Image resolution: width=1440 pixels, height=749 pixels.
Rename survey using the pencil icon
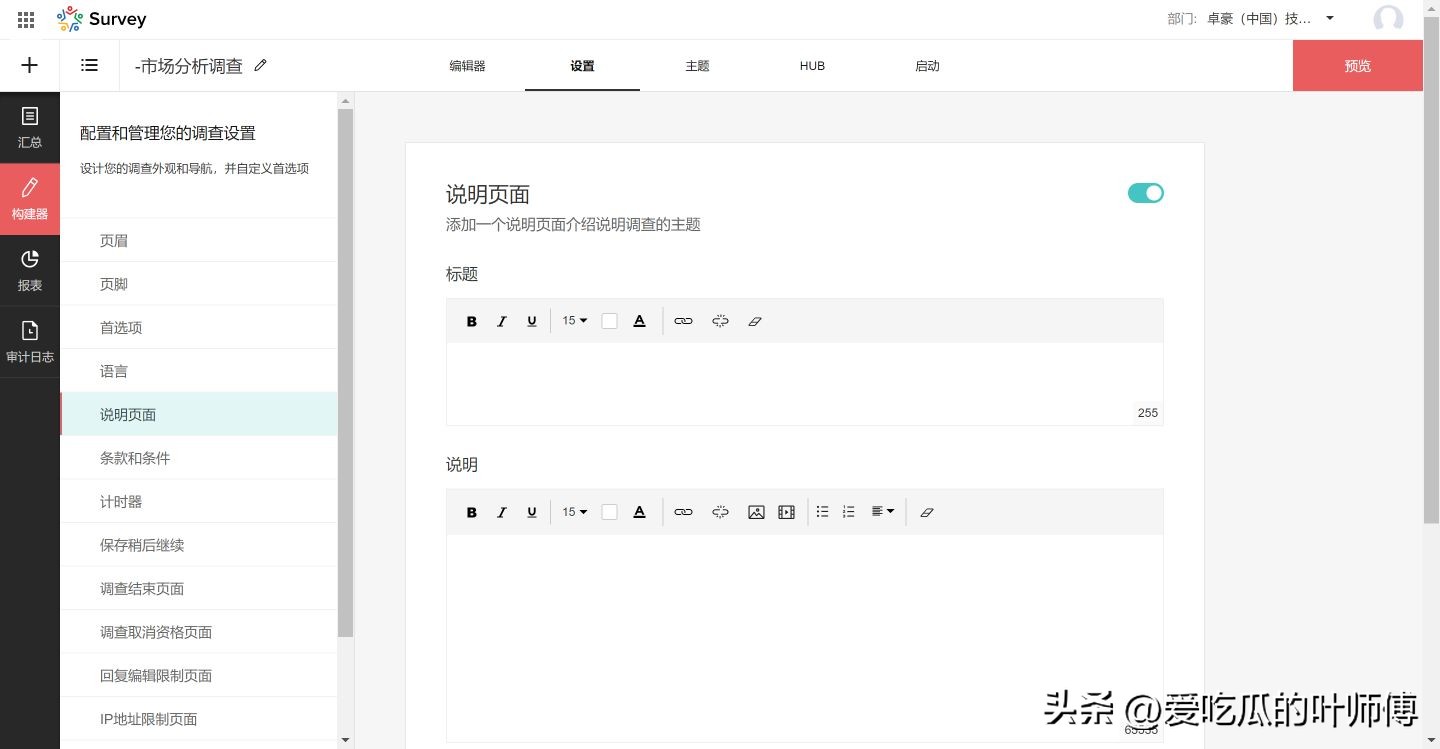(x=260, y=65)
